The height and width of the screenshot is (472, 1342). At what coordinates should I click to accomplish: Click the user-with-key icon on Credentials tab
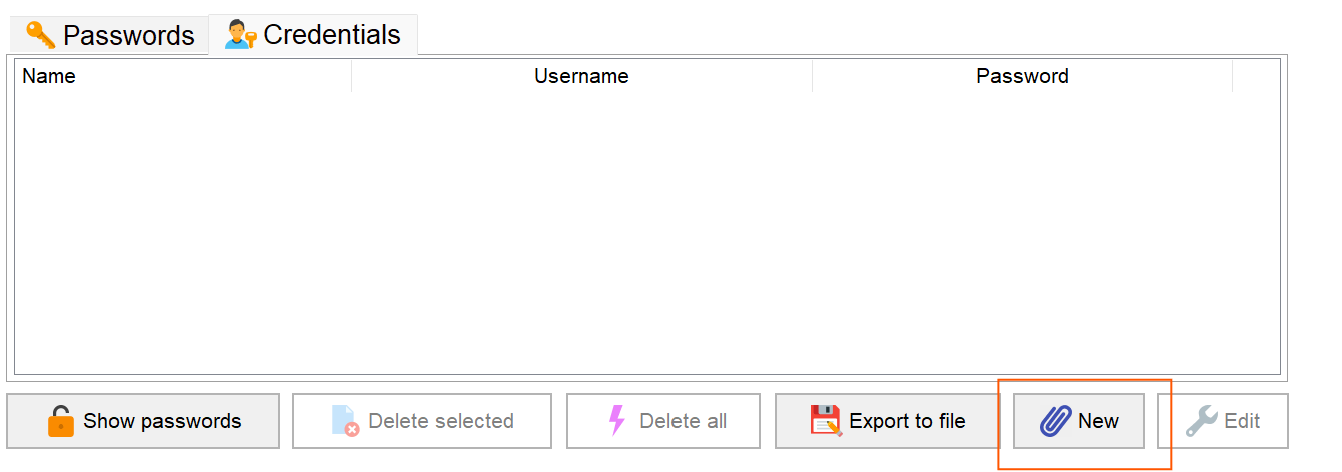pos(241,35)
